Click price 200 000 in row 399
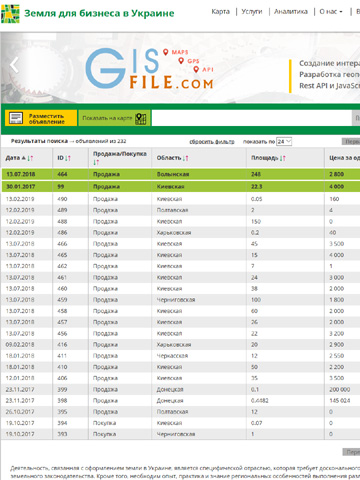360x480 pixels. pyautogui.click(x=340, y=390)
